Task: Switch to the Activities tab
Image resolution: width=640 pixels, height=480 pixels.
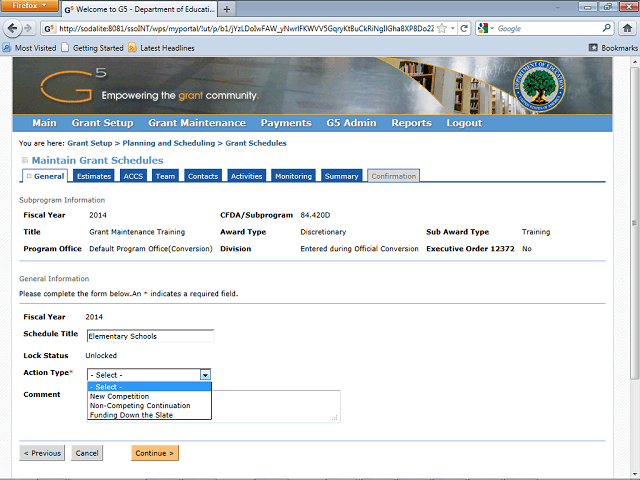Action: pos(247,176)
